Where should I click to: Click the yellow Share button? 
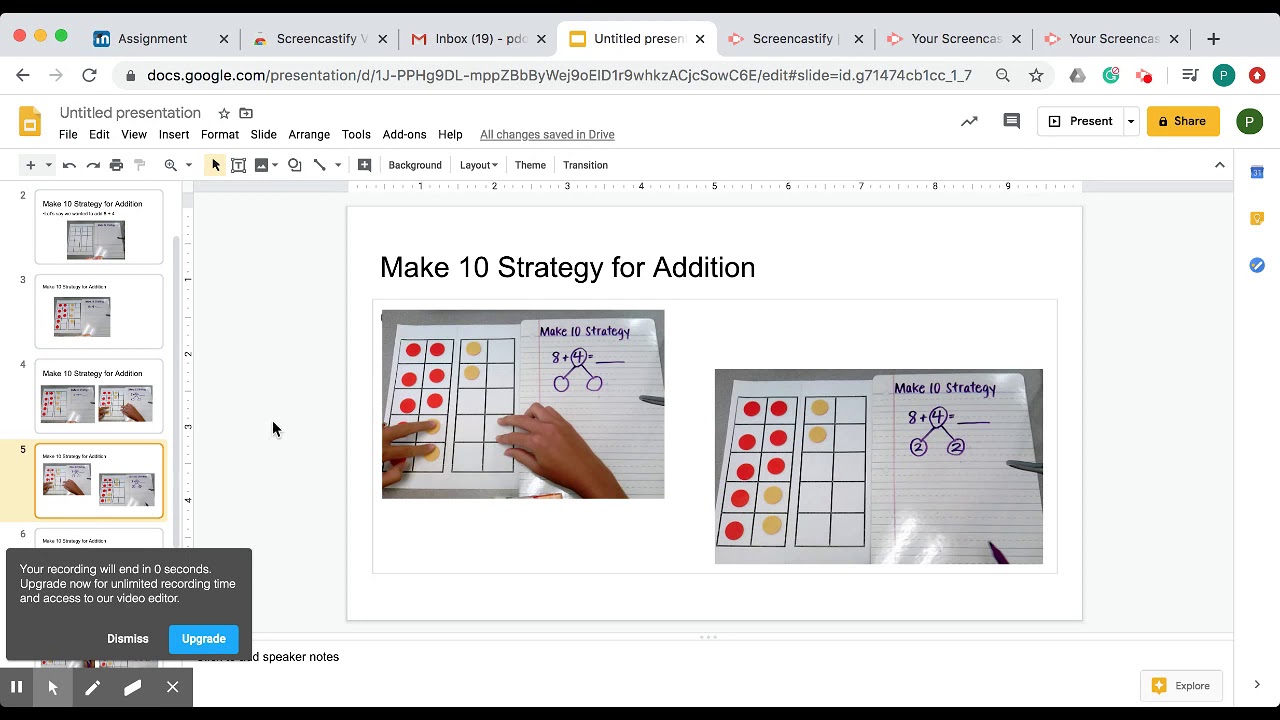click(x=1183, y=121)
